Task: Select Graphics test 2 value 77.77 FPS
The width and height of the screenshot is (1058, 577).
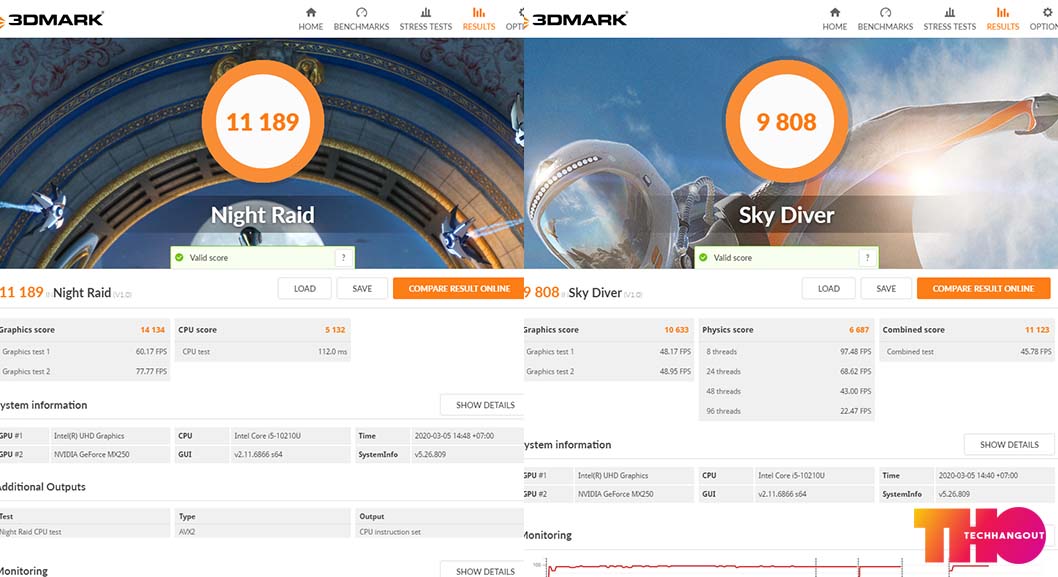Action: click(151, 371)
